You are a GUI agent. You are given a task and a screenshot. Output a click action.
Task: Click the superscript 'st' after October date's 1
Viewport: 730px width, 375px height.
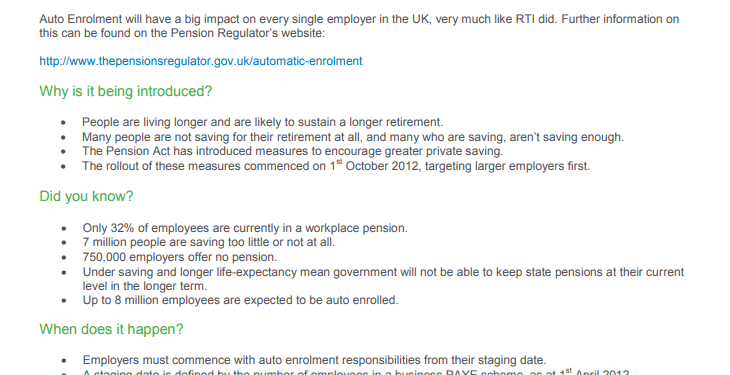tap(339, 162)
